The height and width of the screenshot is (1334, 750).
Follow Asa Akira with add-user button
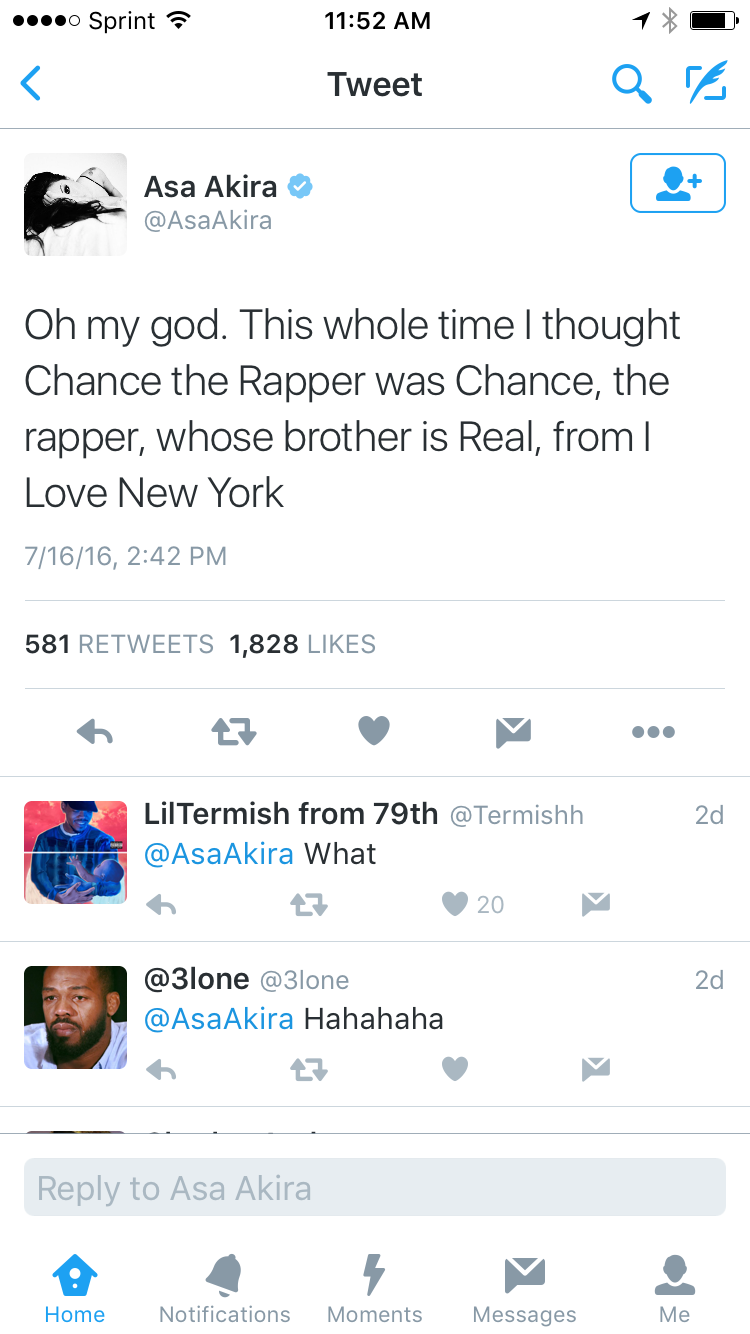[677, 183]
